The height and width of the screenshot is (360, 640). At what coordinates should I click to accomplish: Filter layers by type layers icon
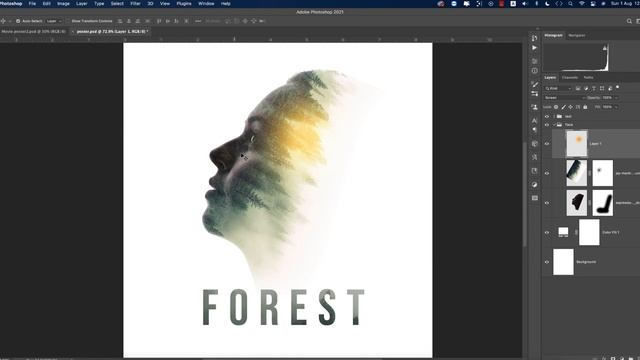594,88
